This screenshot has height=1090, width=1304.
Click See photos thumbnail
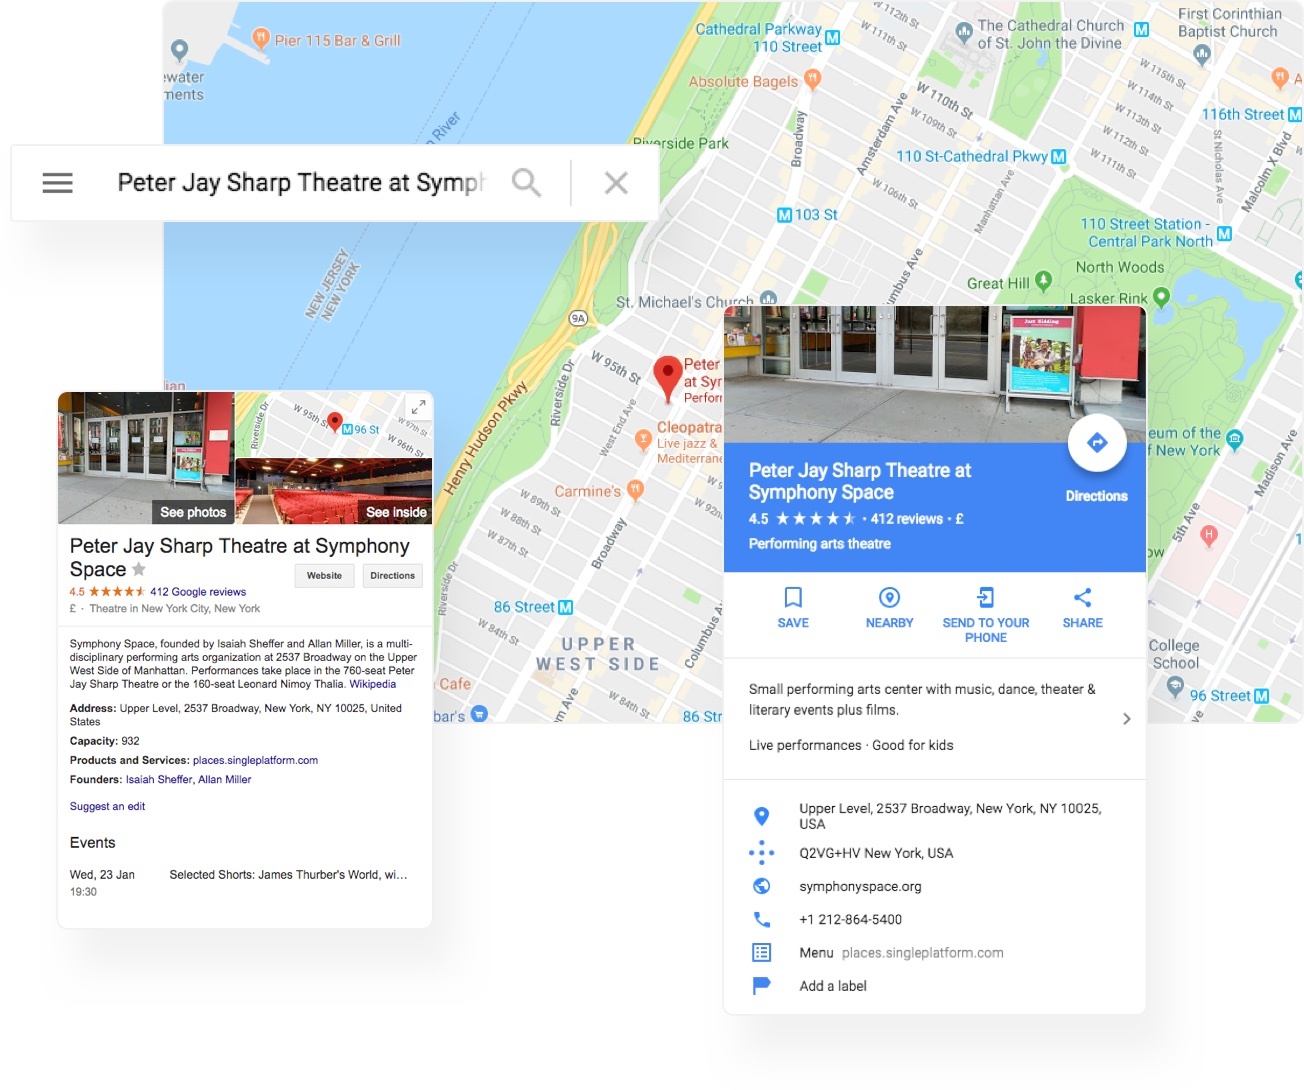(146, 457)
